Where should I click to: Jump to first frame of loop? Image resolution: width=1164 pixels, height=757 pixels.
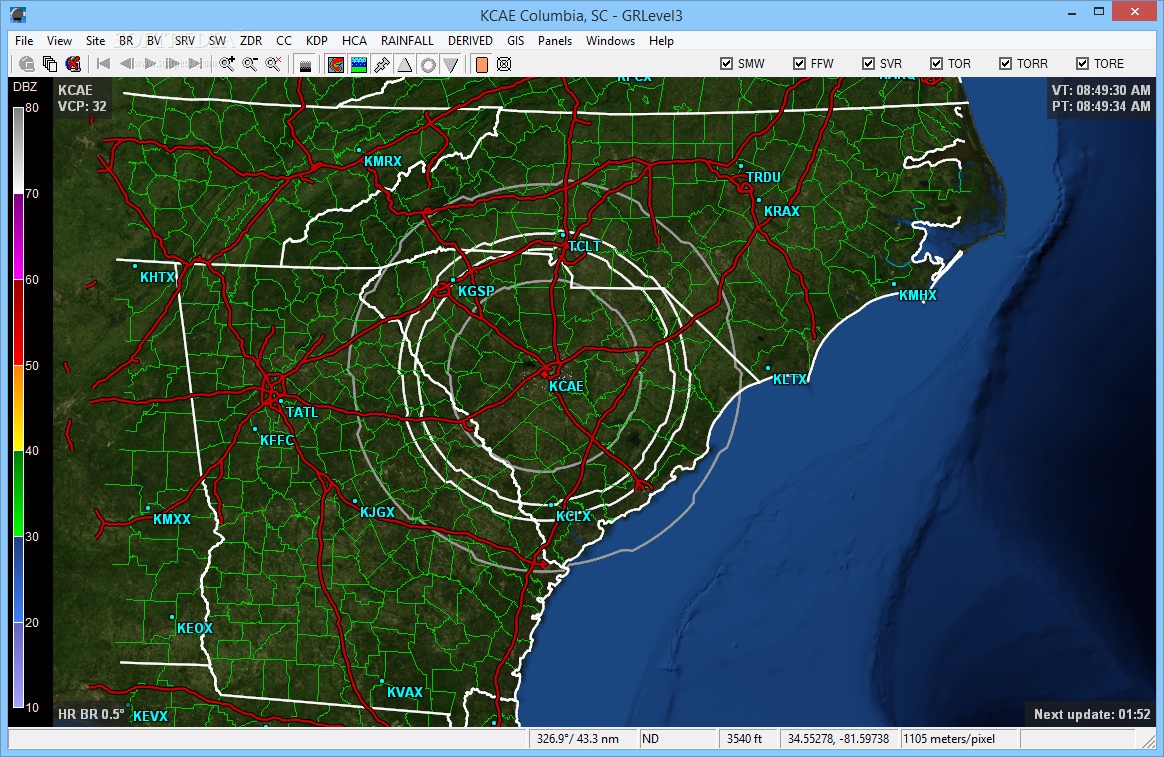tap(103, 64)
